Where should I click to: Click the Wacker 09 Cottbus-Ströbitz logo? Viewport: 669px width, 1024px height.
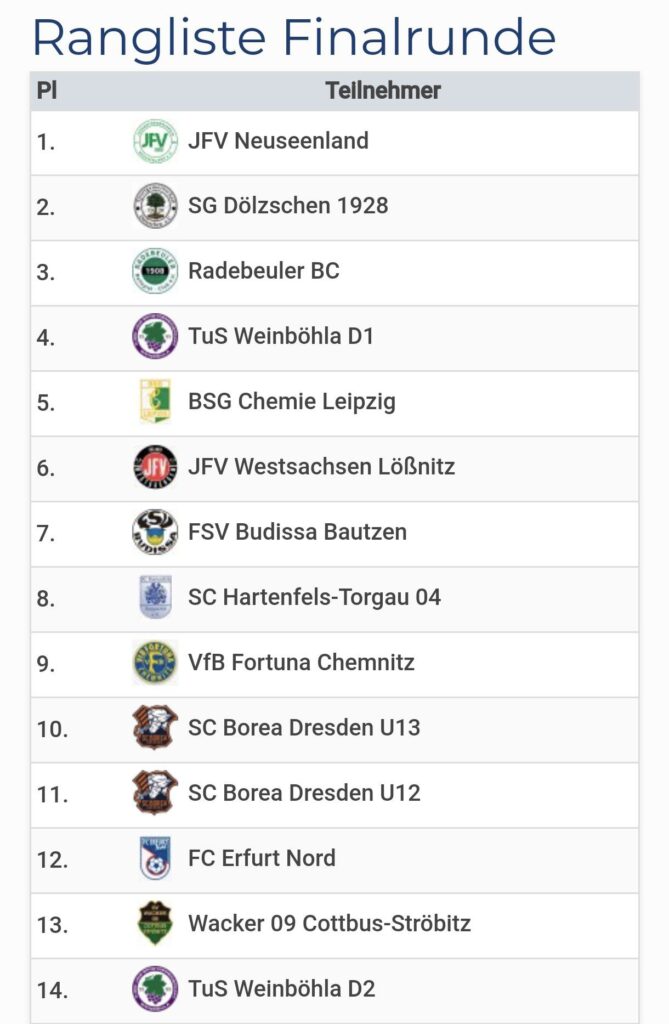(155, 923)
